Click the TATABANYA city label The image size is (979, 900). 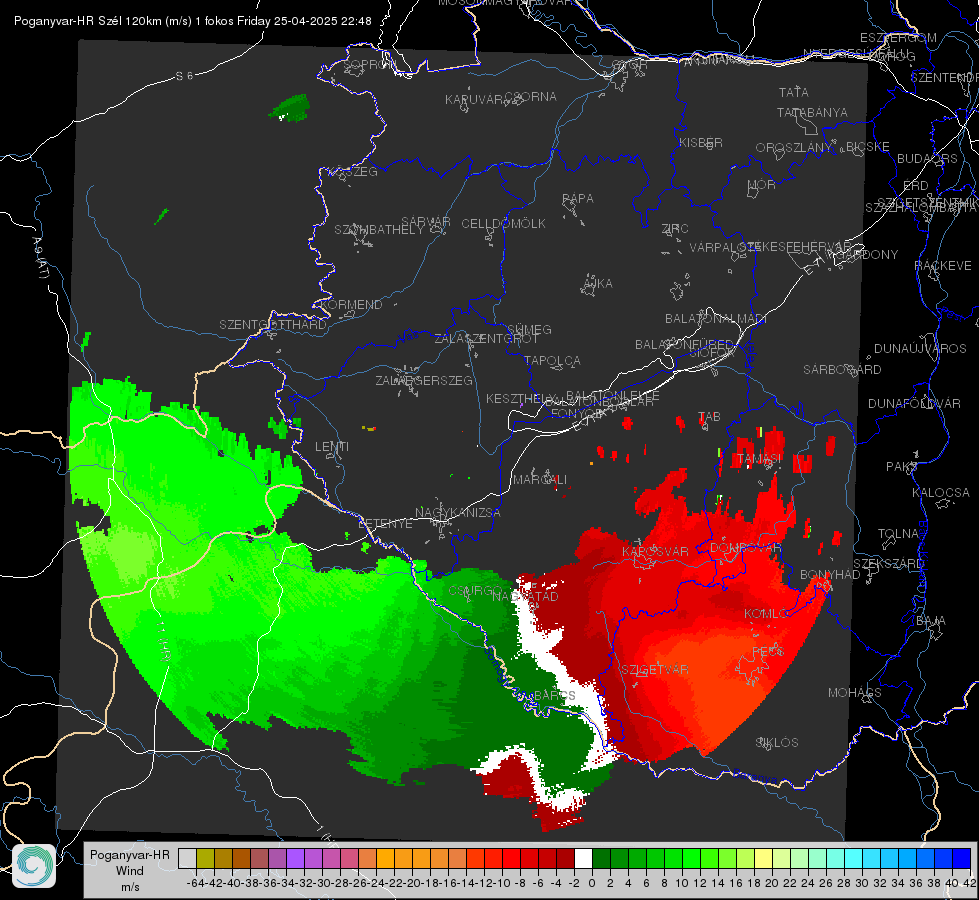(812, 112)
